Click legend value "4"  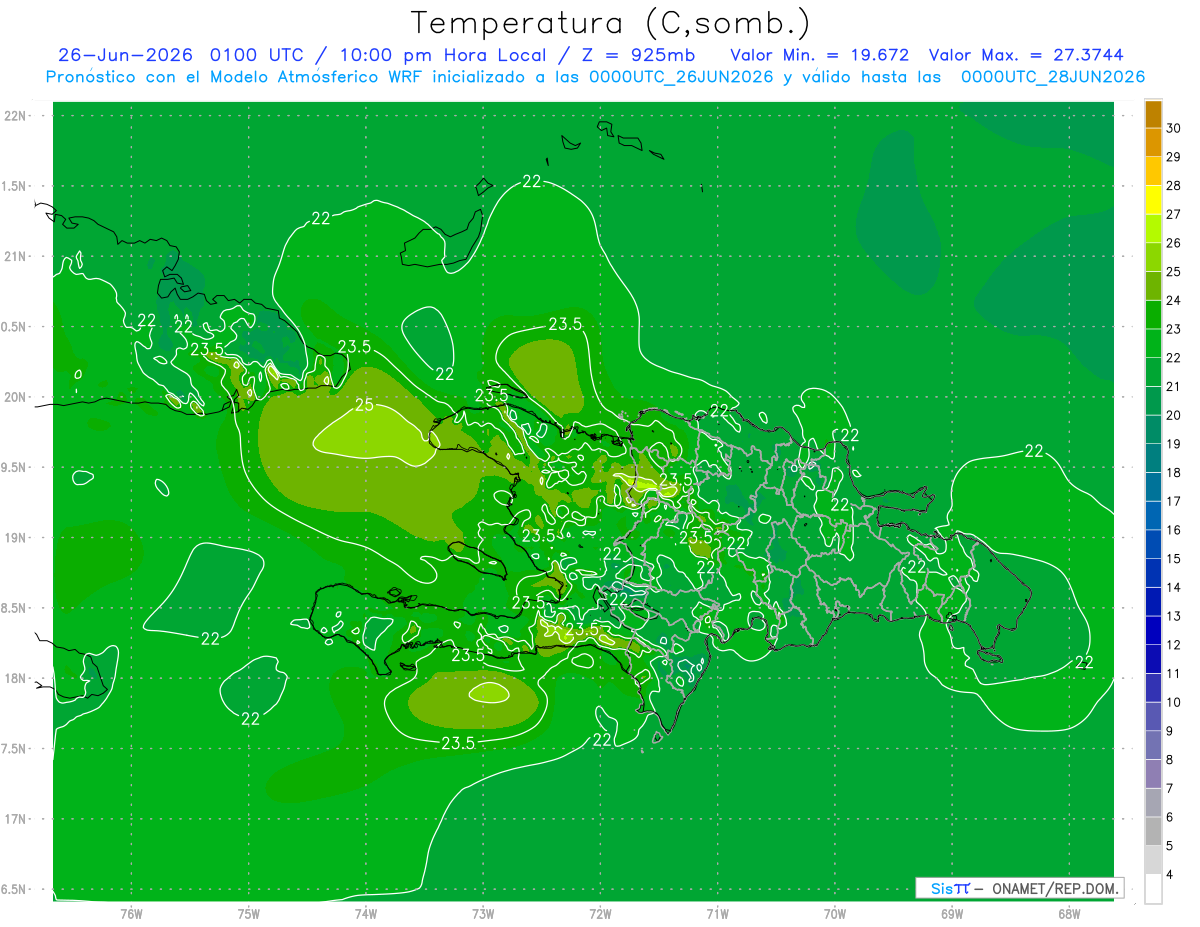(1171, 875)
